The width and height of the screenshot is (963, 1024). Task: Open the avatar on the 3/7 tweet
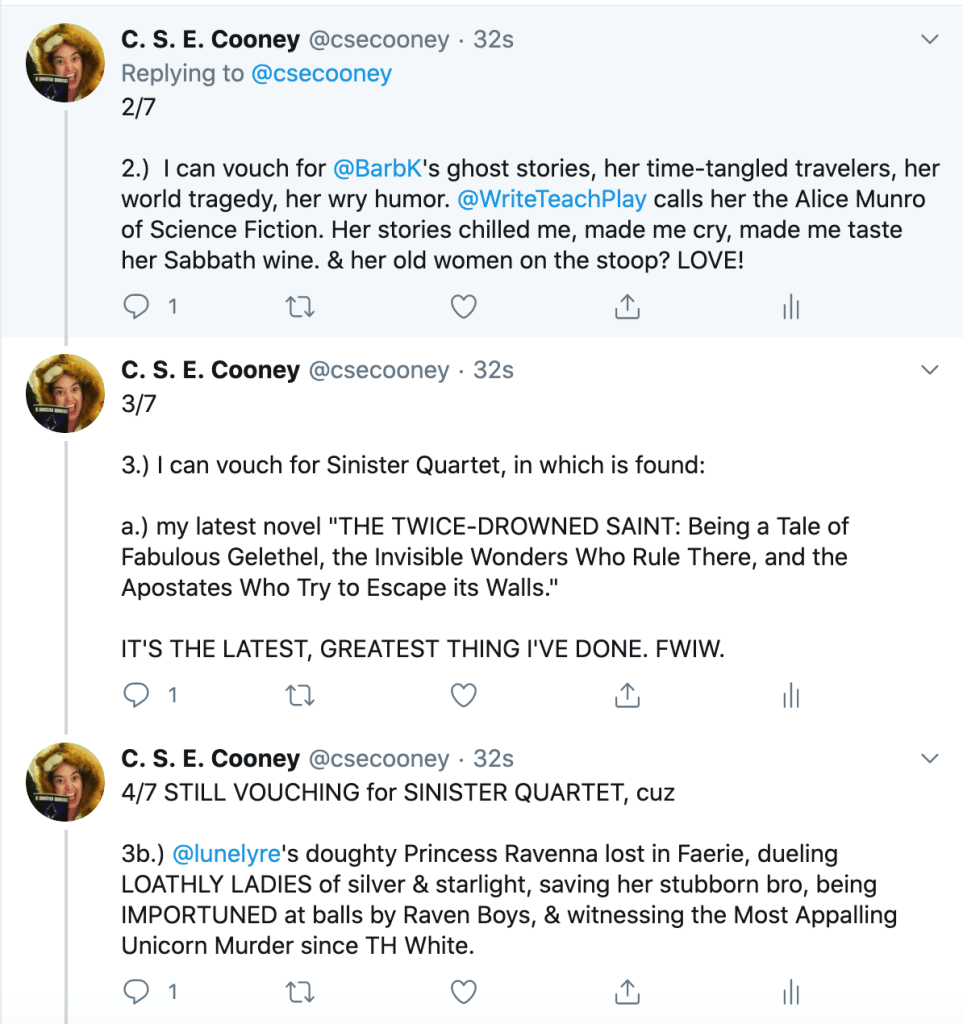(65, 393)
